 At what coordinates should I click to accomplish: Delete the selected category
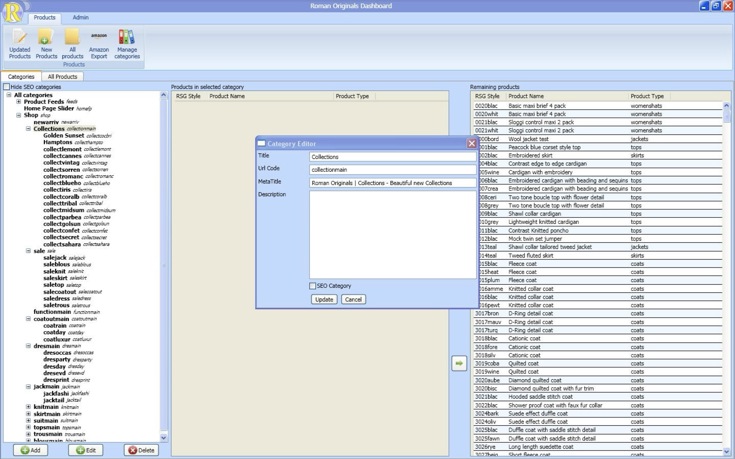pos(141,450)
